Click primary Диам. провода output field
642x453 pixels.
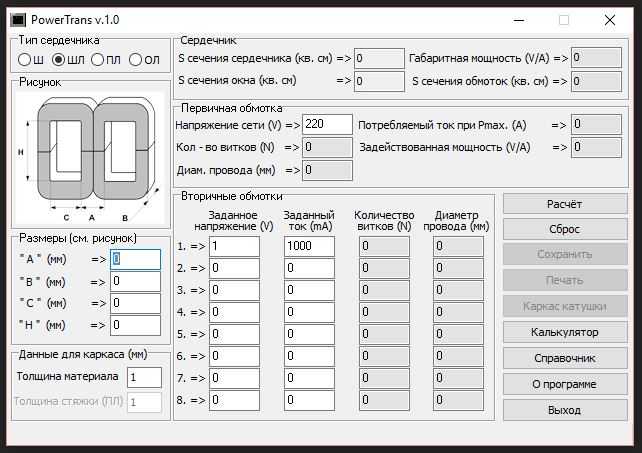click(327, 170)
